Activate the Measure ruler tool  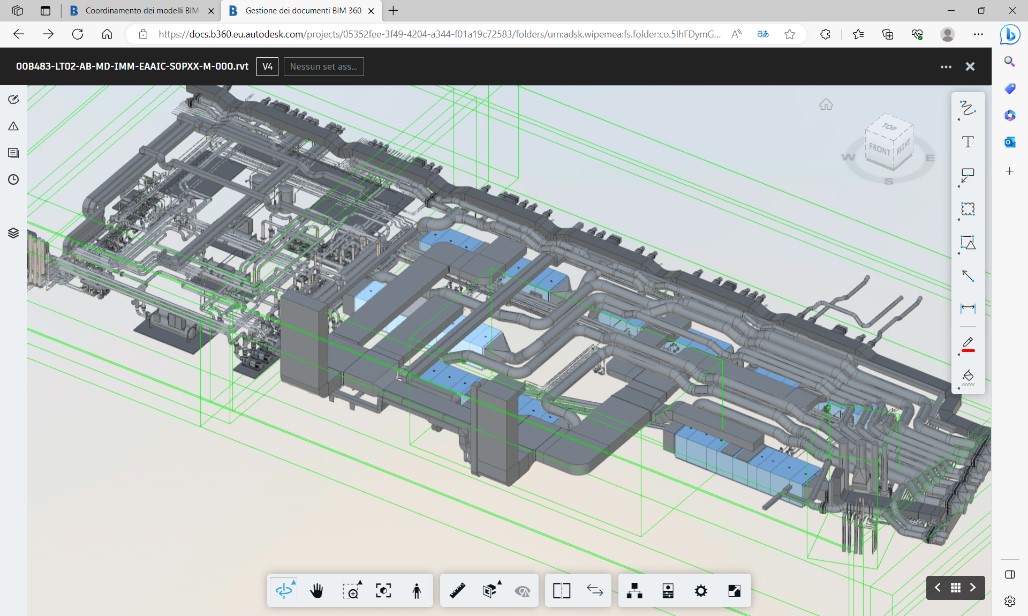tap(459, 591)
